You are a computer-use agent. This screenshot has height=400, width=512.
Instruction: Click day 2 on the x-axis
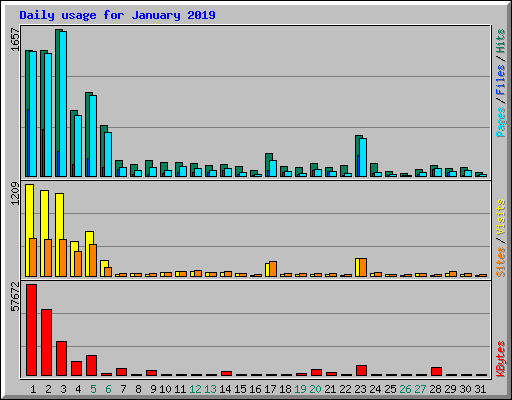tap(48, 389)
